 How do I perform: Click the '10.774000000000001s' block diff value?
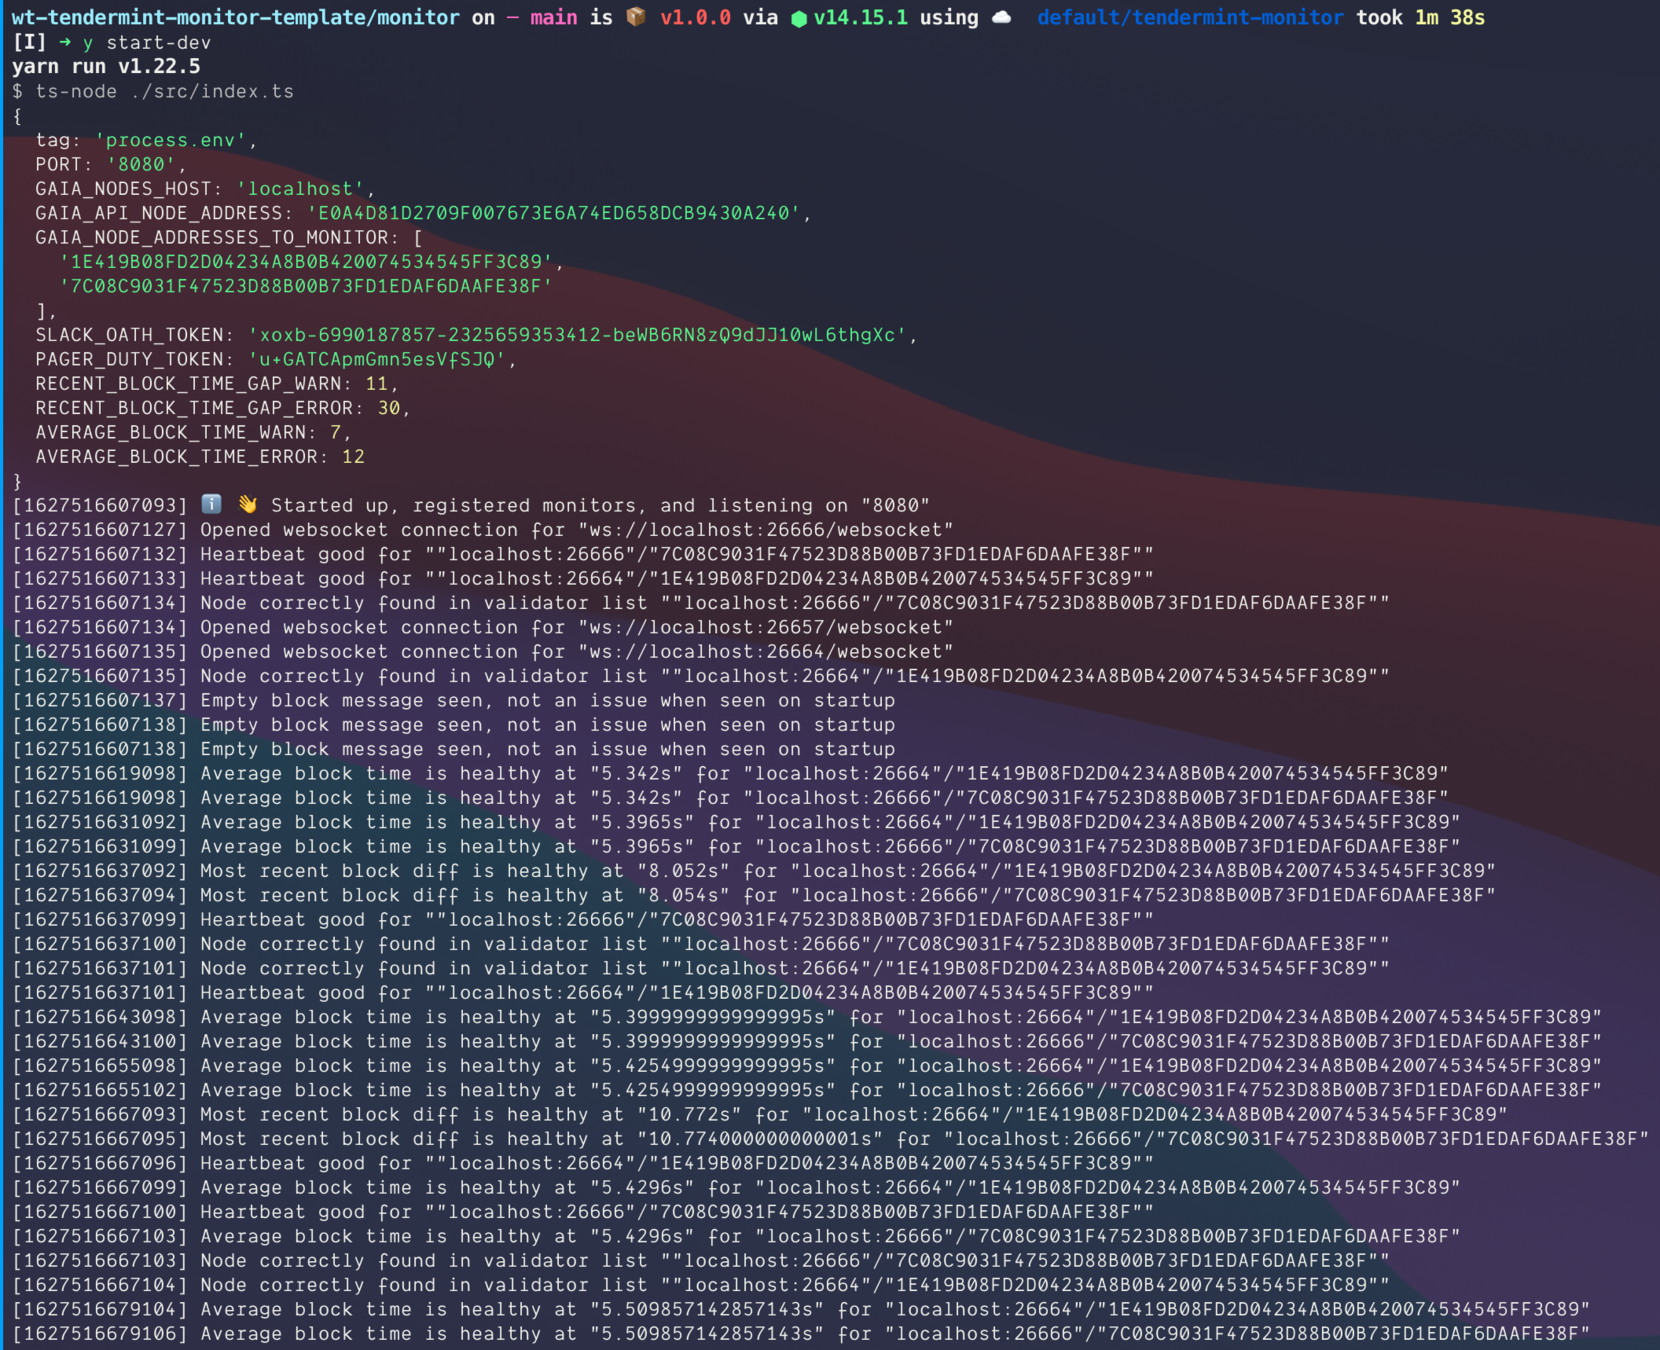[x=760, y=1139]
